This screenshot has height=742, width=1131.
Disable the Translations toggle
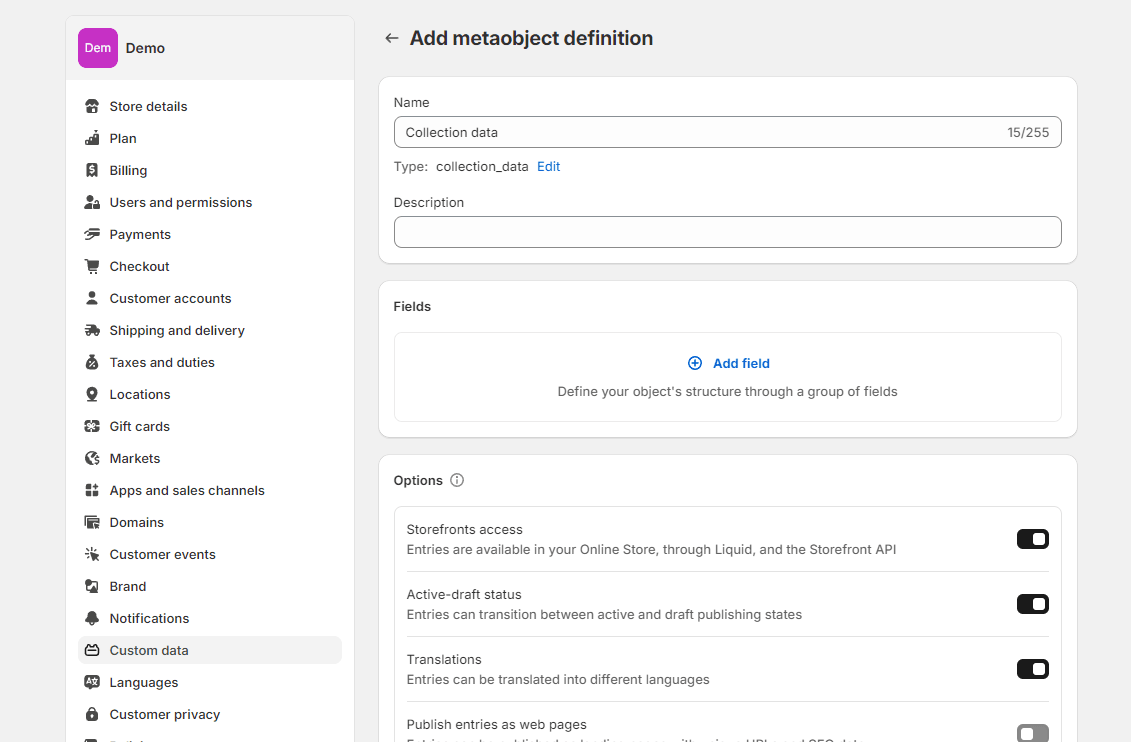[x=1032, y=668]
